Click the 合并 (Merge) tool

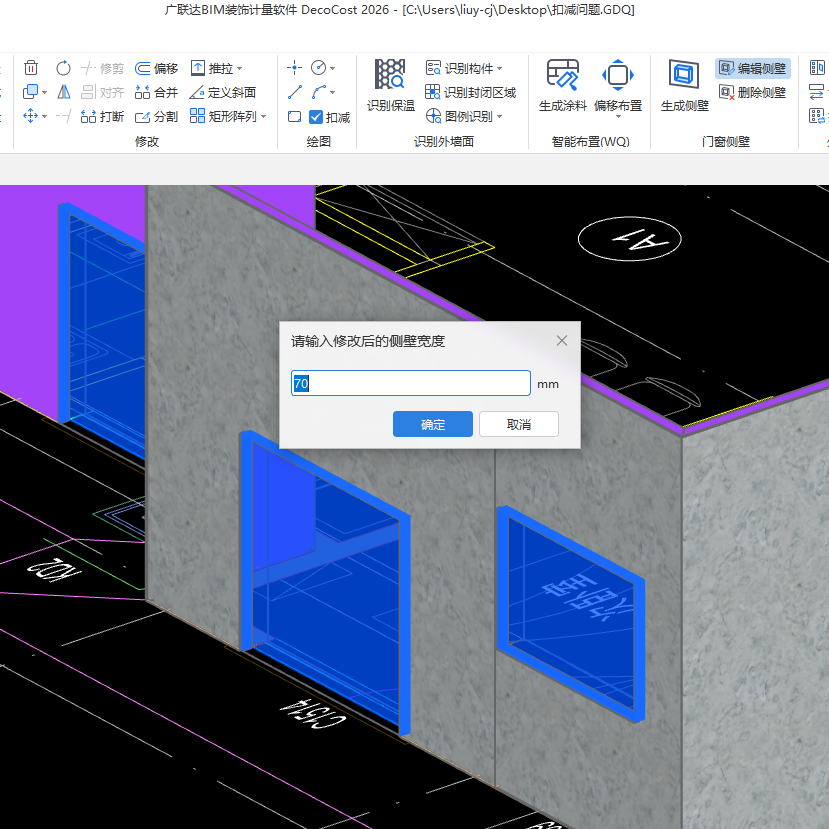pyautogui.click(x=156, y=92)
